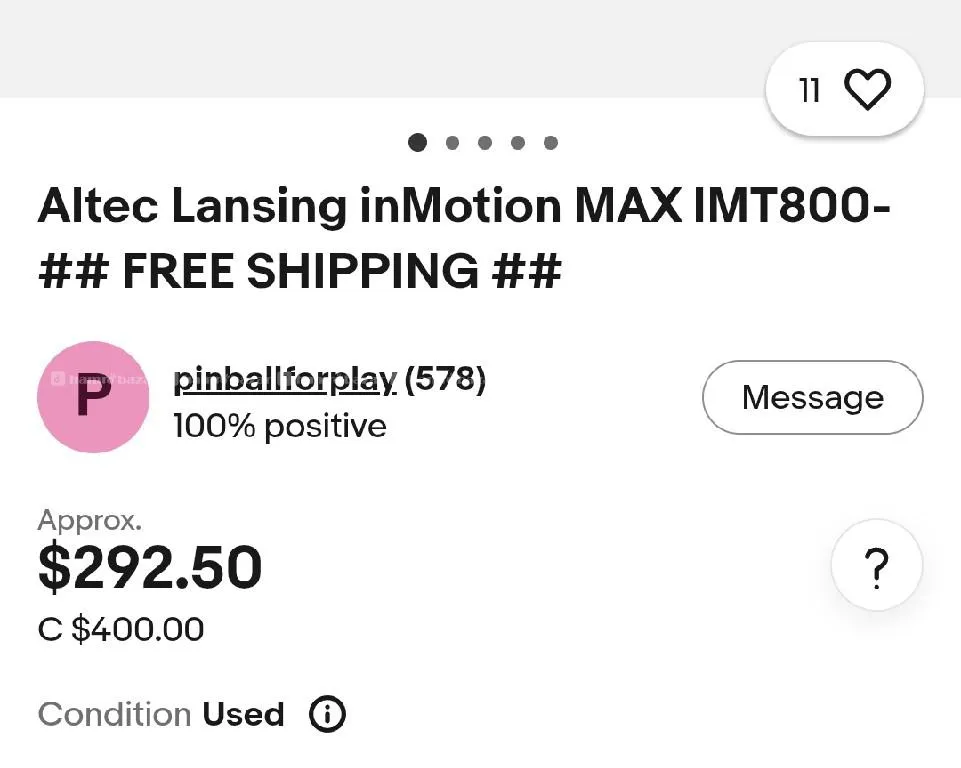
Task: Click the pink P seller avatar
Action: click(x=93, y=397)
